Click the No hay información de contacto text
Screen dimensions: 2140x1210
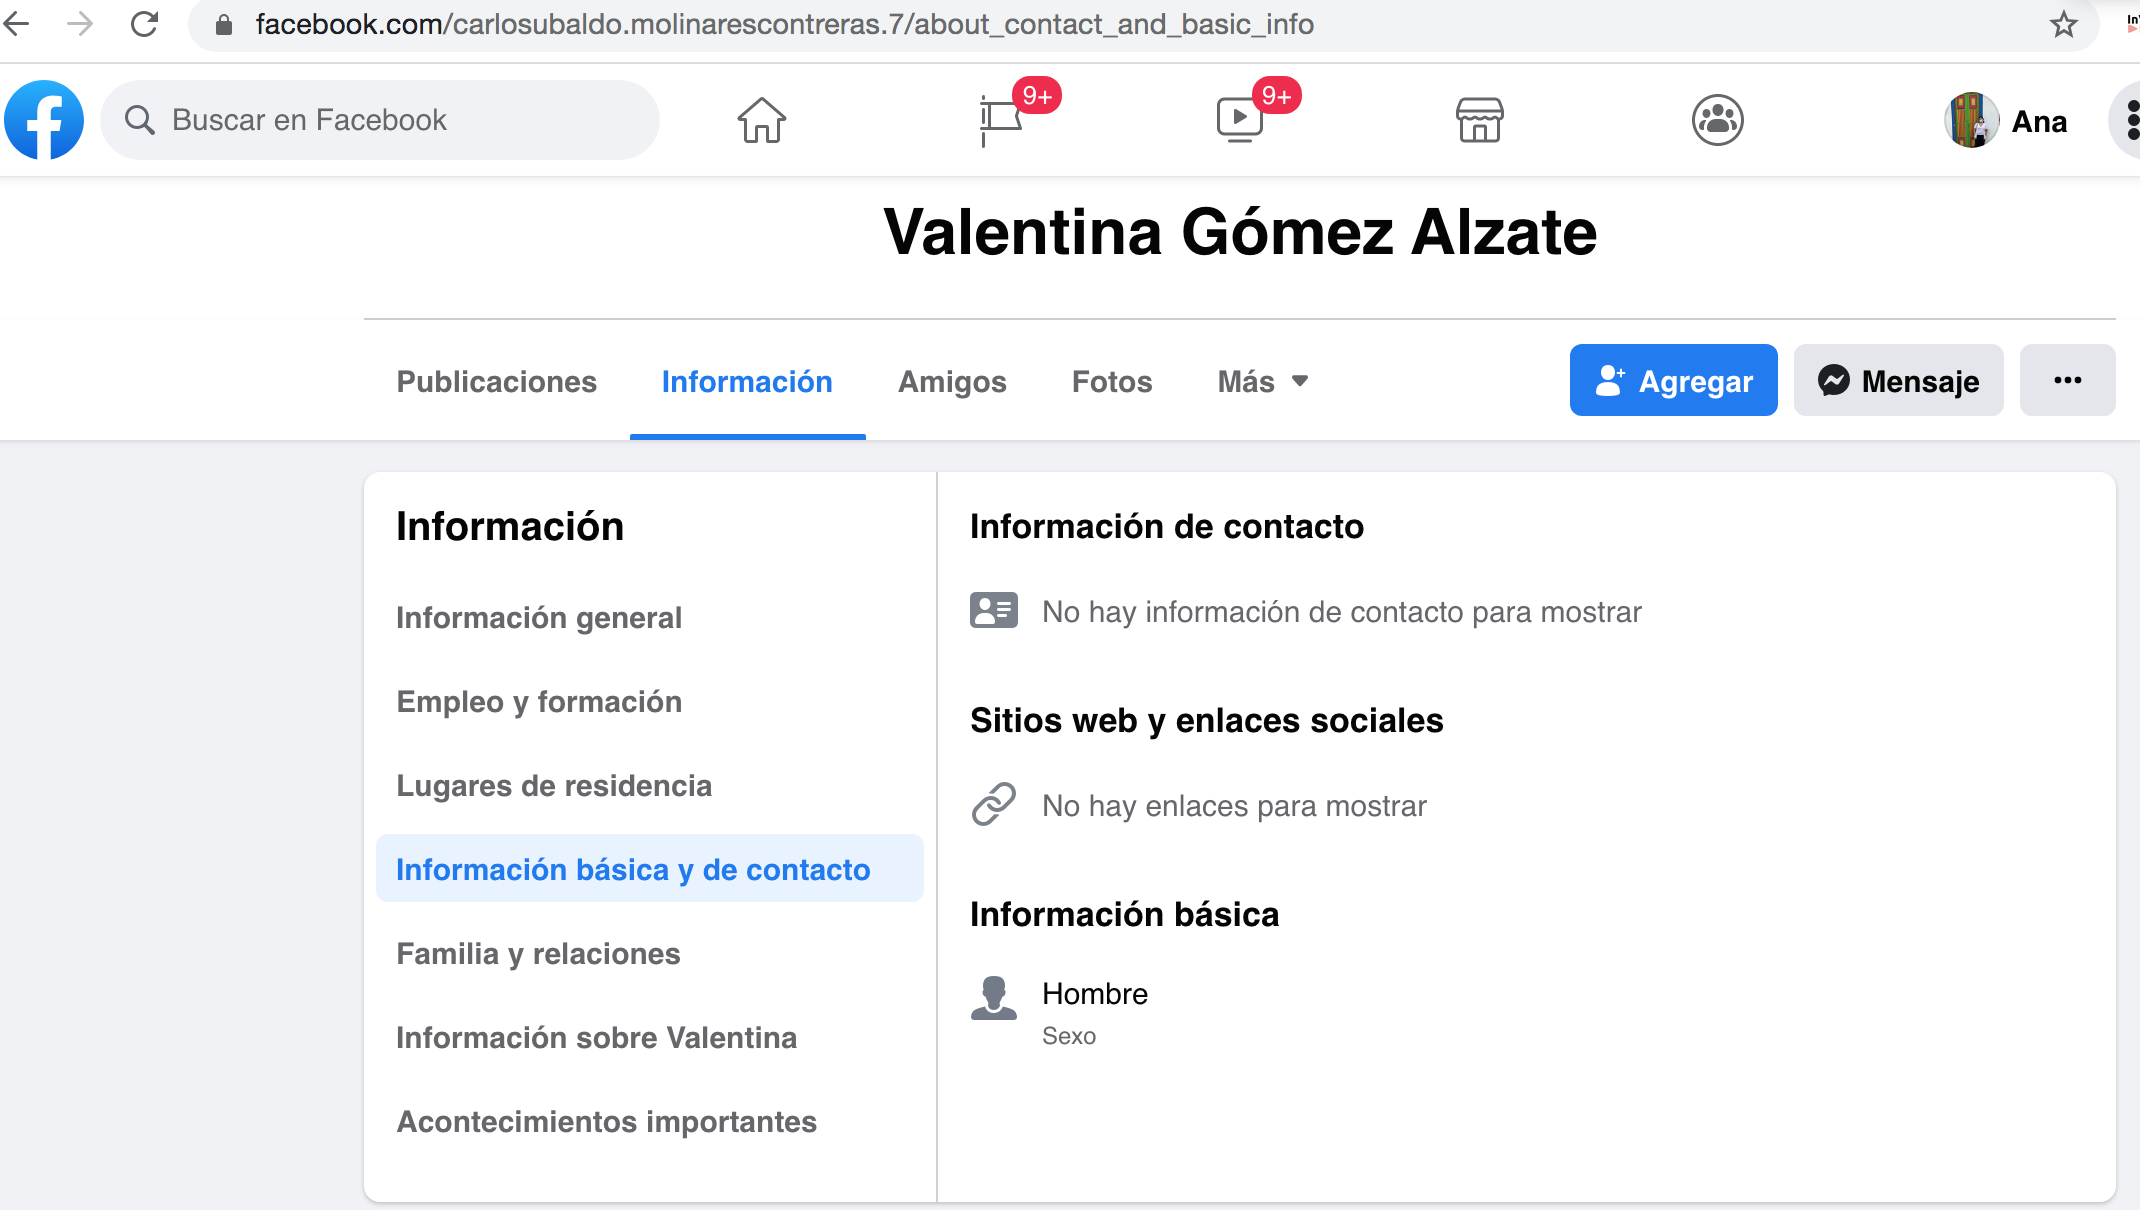click(1342, 612)
